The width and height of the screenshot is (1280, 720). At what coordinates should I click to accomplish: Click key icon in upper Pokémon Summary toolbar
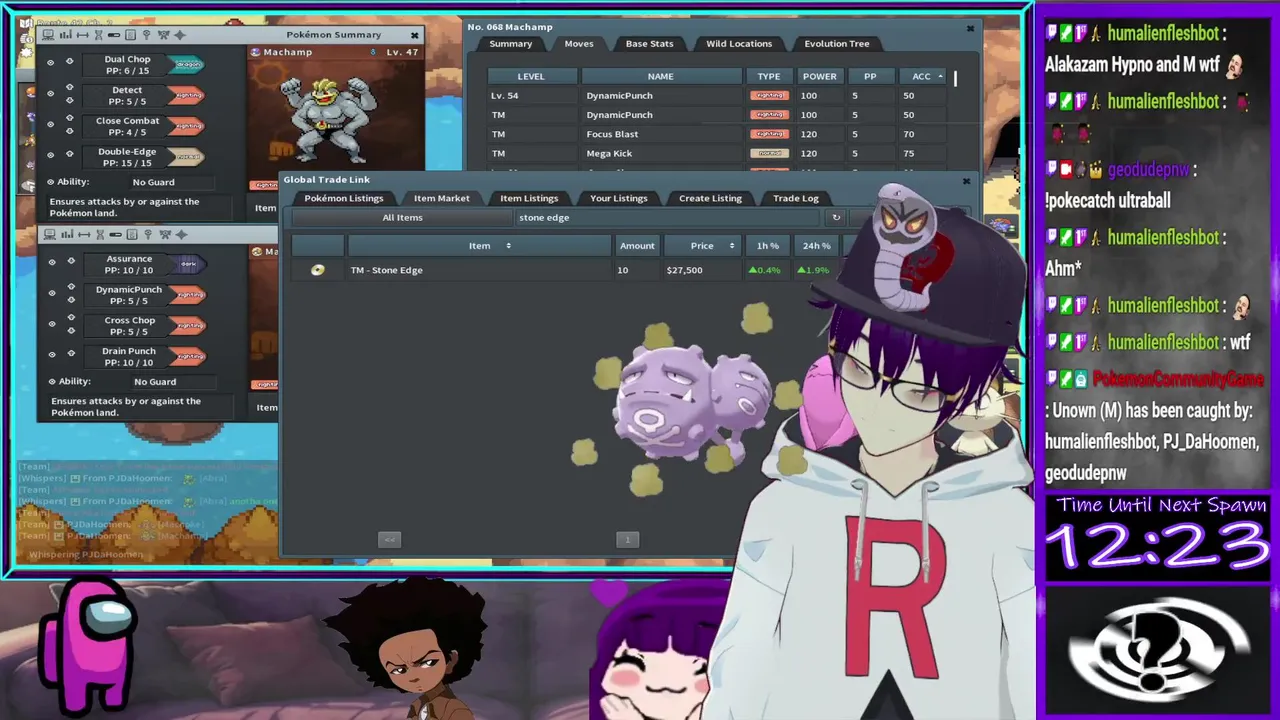146,35
